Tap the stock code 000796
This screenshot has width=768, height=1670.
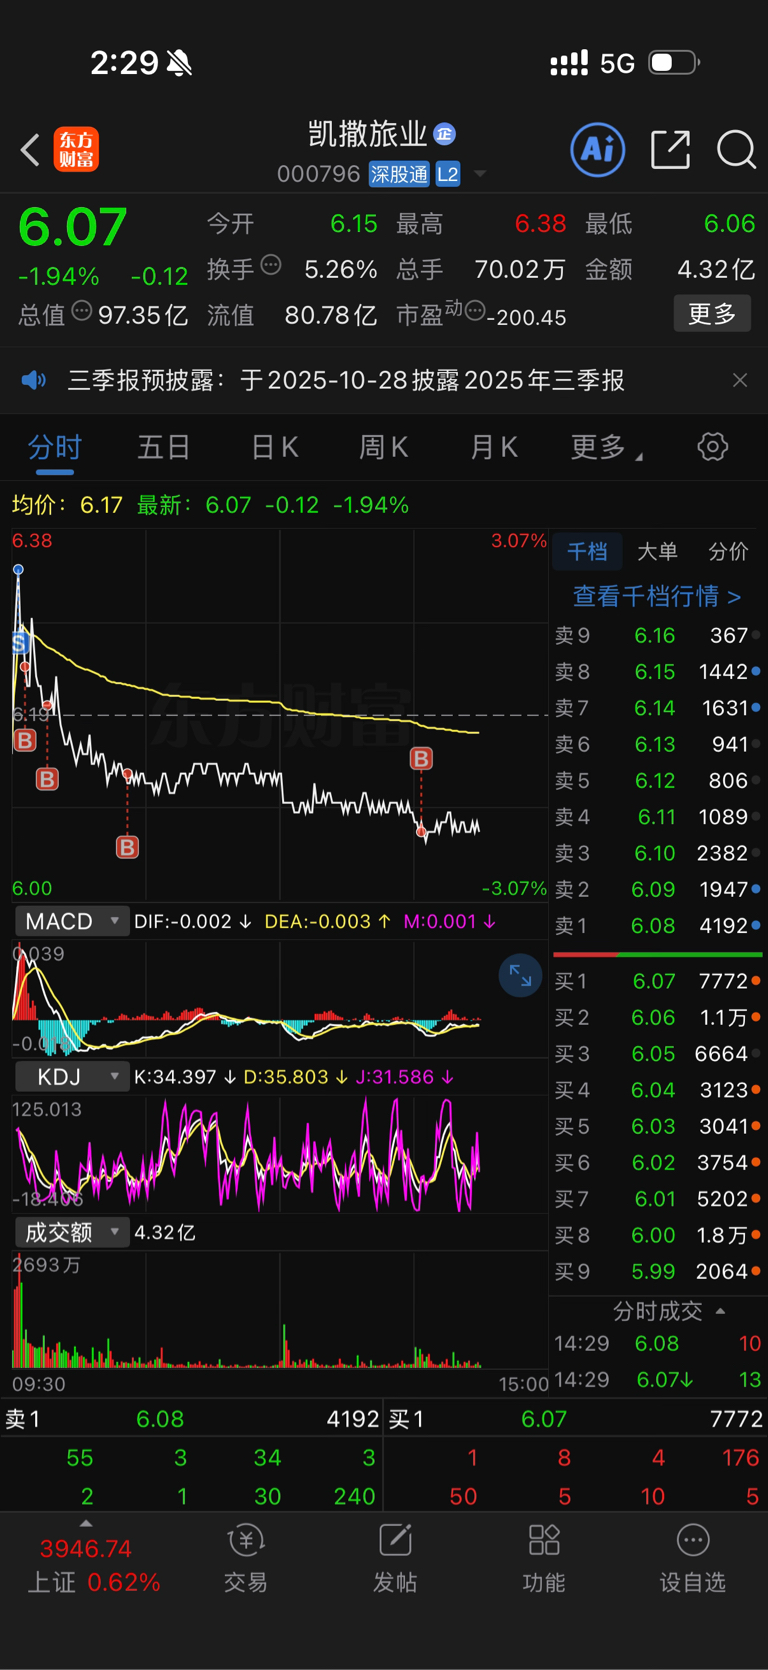pos(318,174)
